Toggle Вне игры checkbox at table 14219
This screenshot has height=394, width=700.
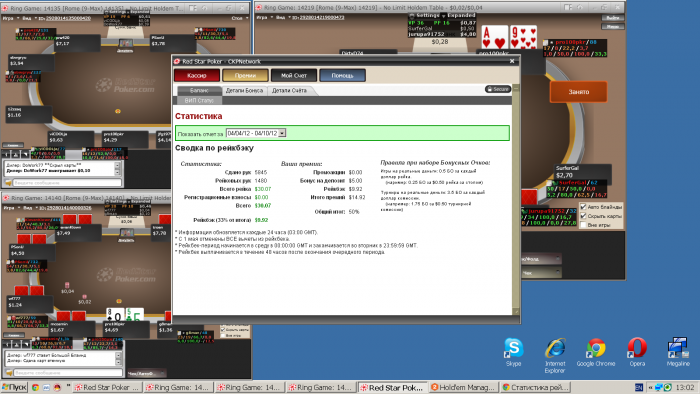click(583, 225)
